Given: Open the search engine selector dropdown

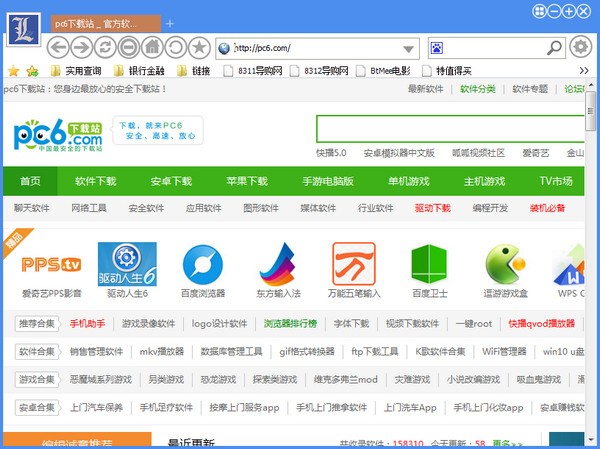Looking at the screenshot, I should pyautogui.click(x=557, y=48).
